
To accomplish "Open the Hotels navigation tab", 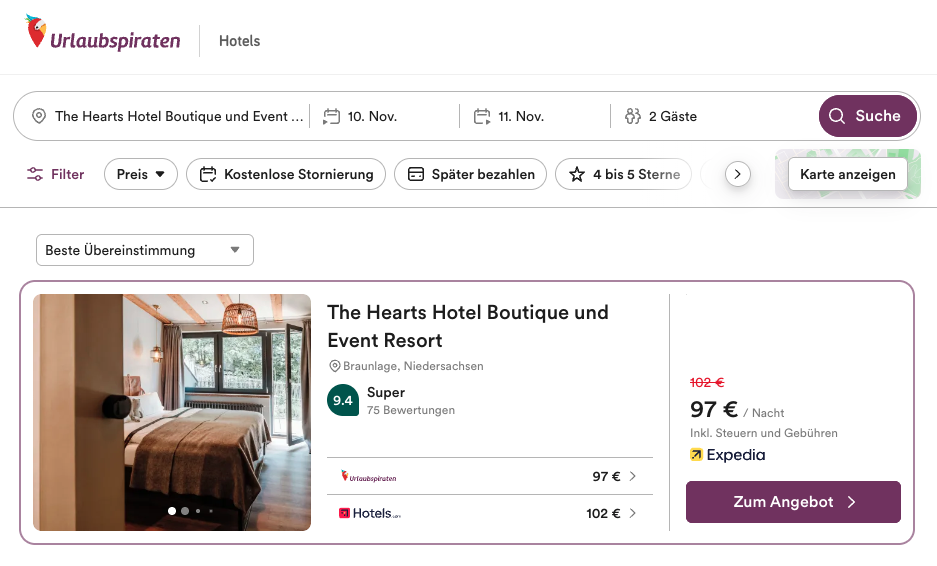I will [x=239, y=41].
